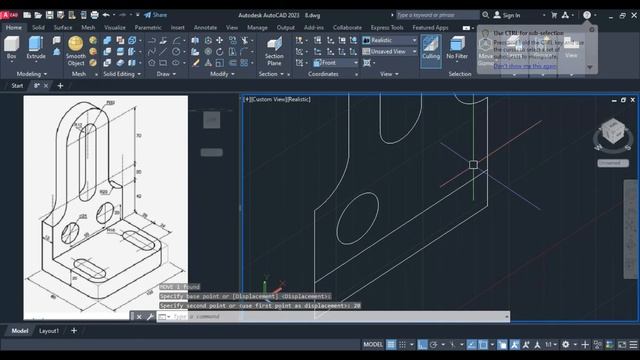Click the Rotate tool in Modify panel
Screen dimensions: 640x360
[220, 51]
